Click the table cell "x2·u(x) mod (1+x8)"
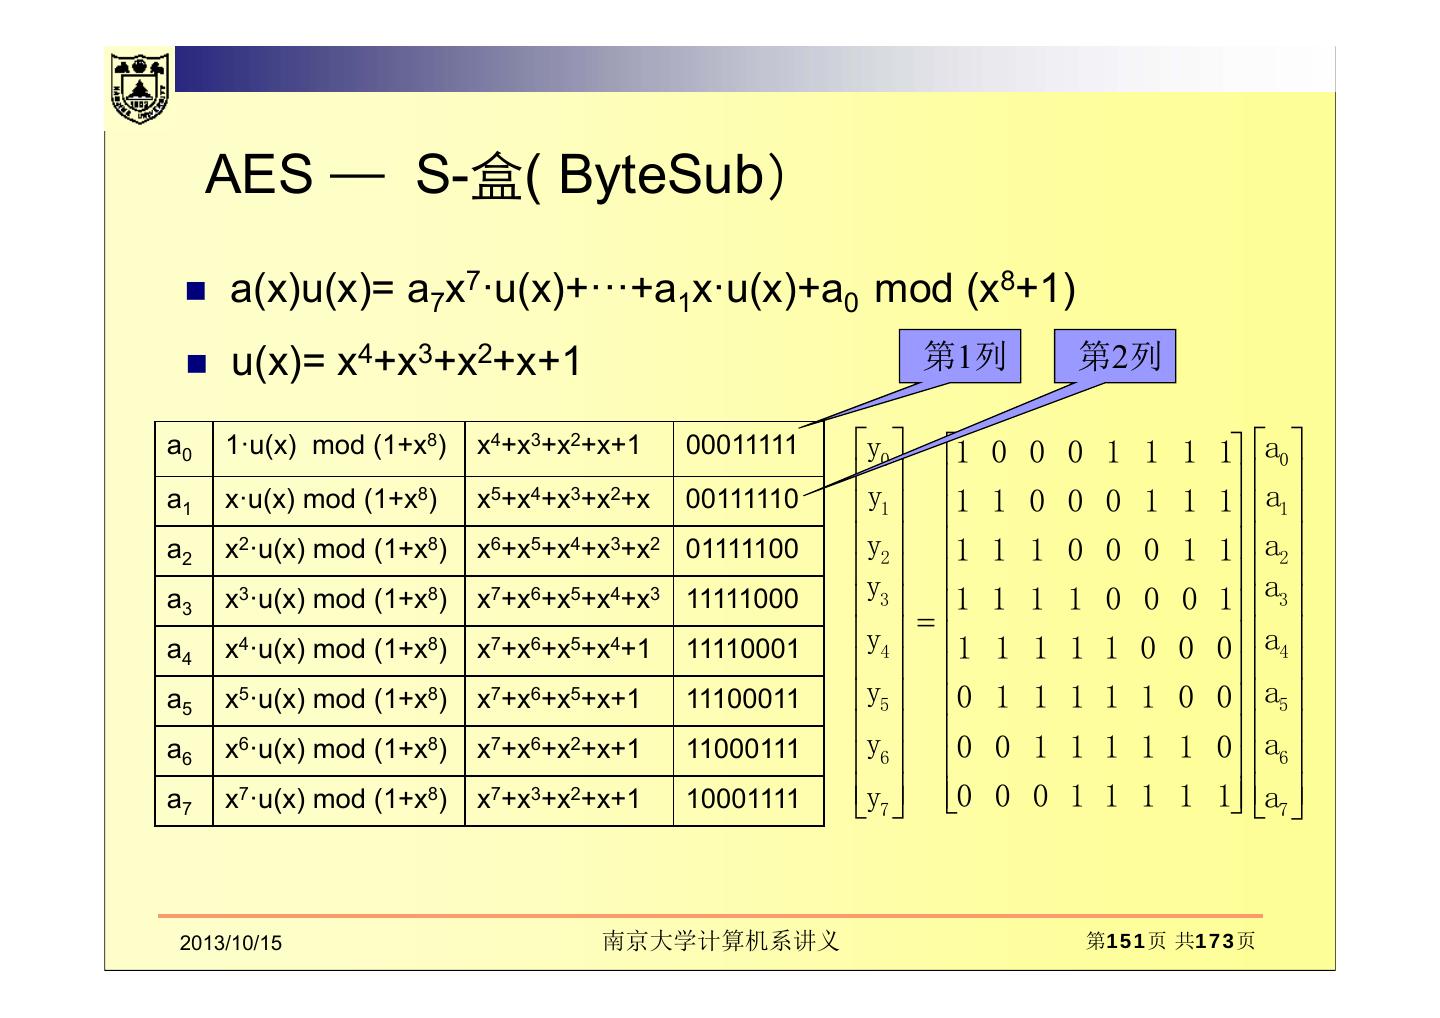Screen dimensions: 1440x1018 (339, 551)
